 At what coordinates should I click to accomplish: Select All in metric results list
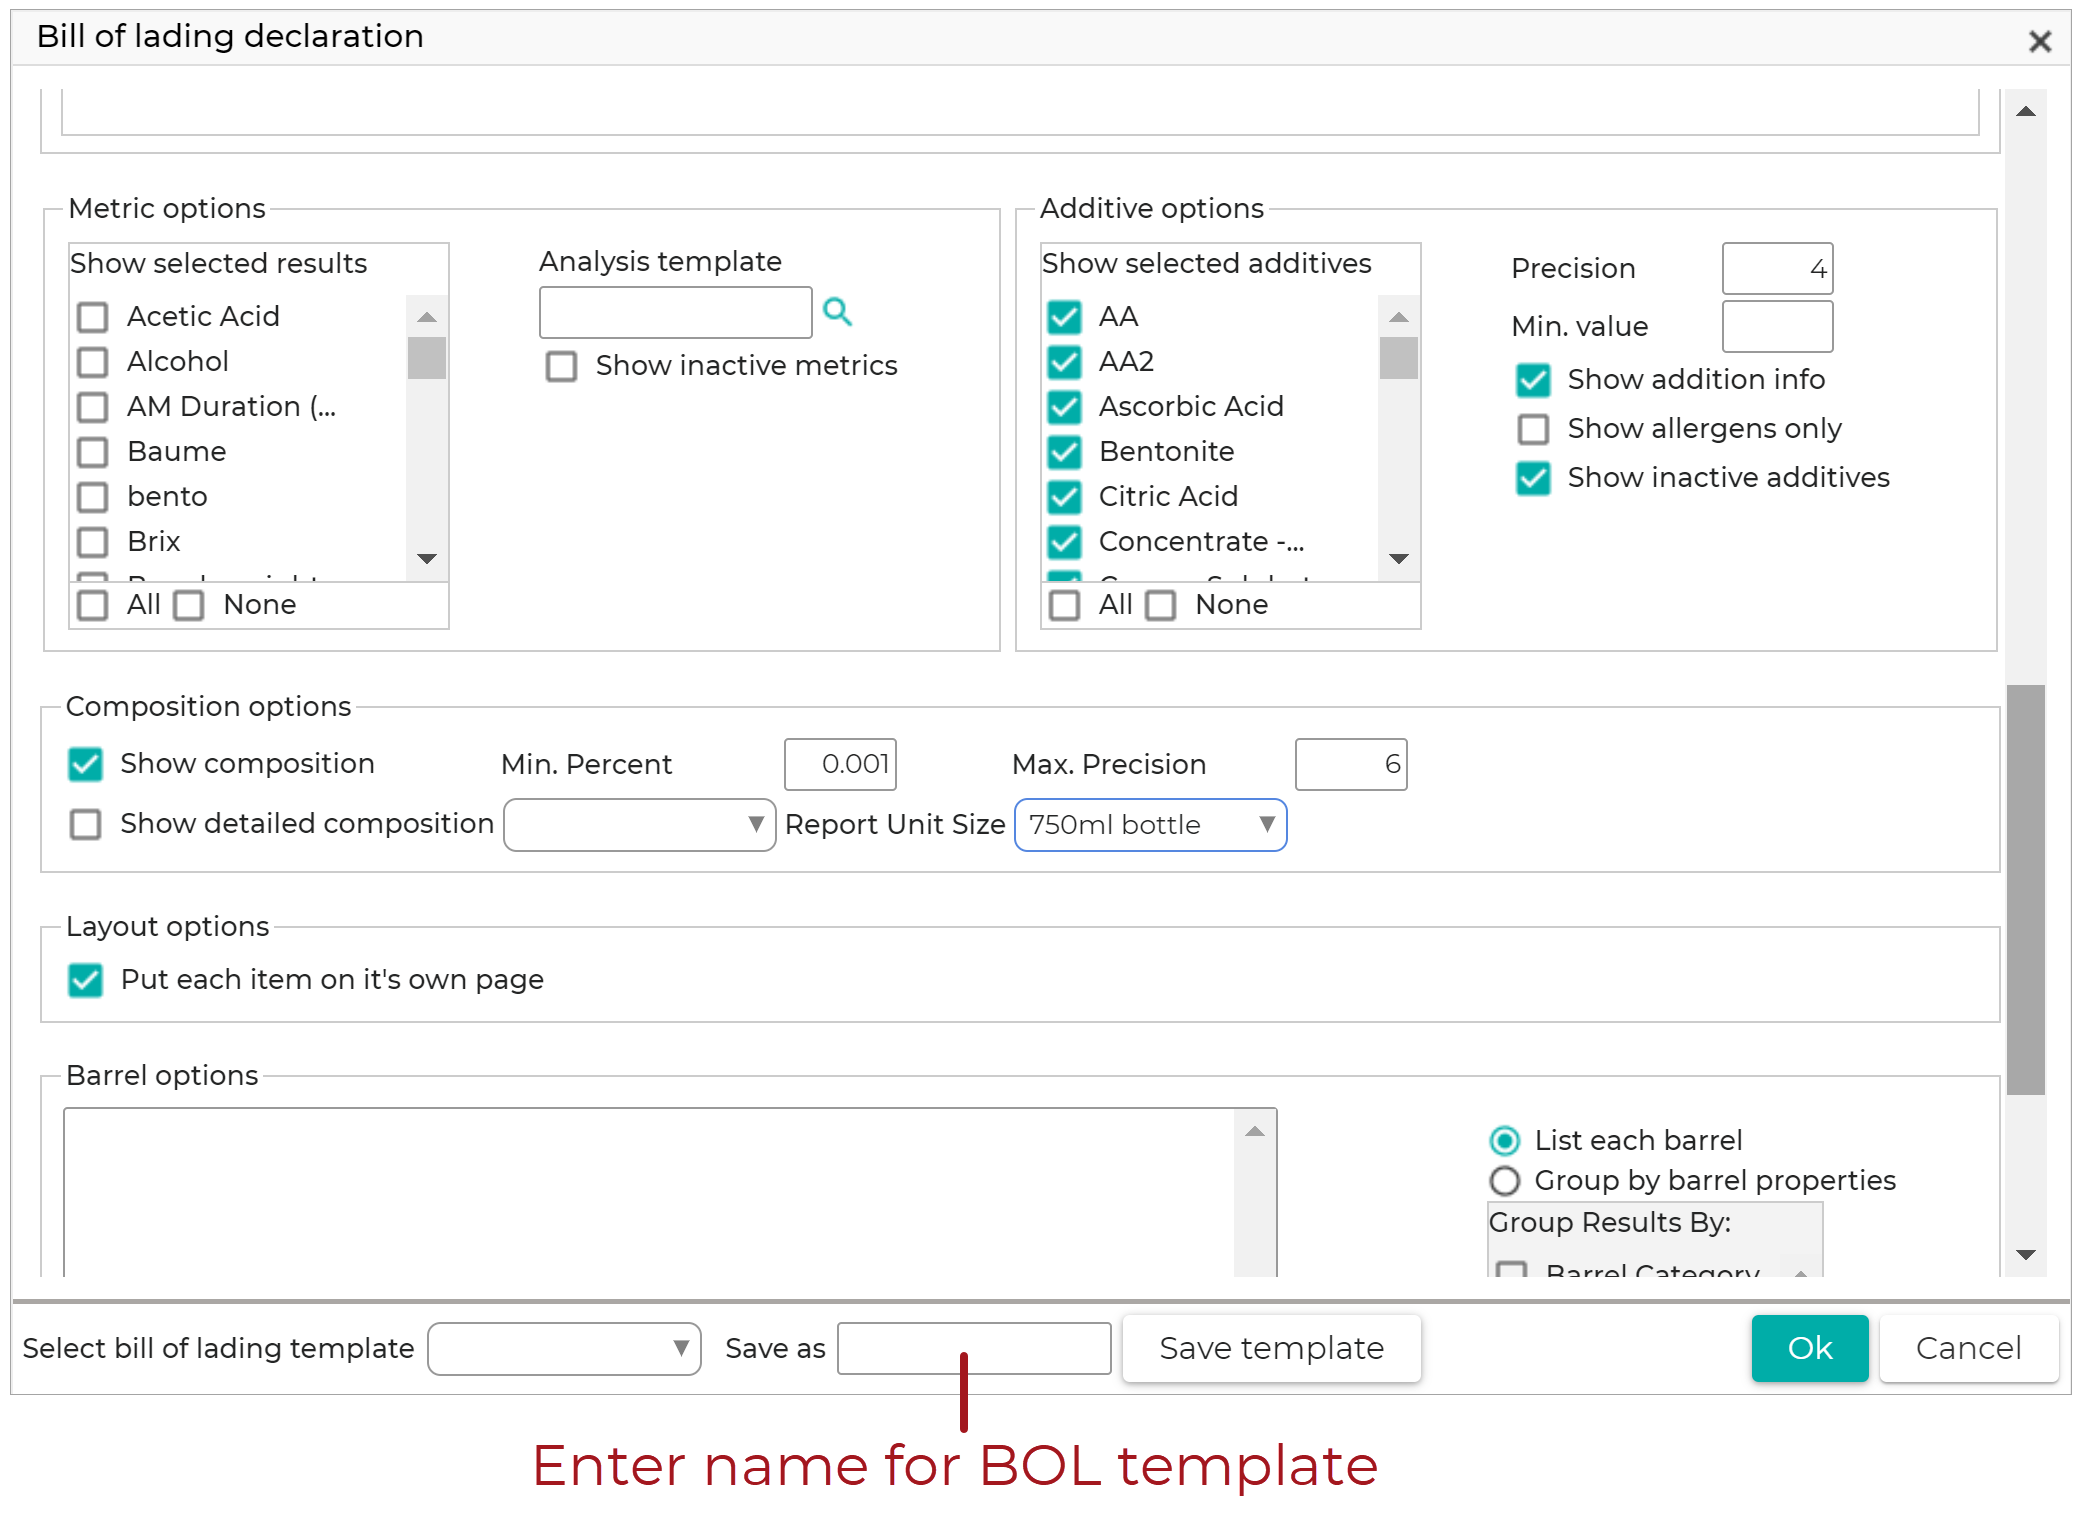point(93,605)
